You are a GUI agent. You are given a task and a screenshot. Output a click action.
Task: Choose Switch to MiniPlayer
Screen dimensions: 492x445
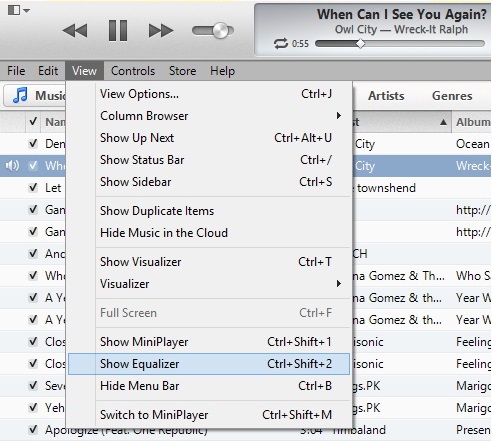coord(209,415)
